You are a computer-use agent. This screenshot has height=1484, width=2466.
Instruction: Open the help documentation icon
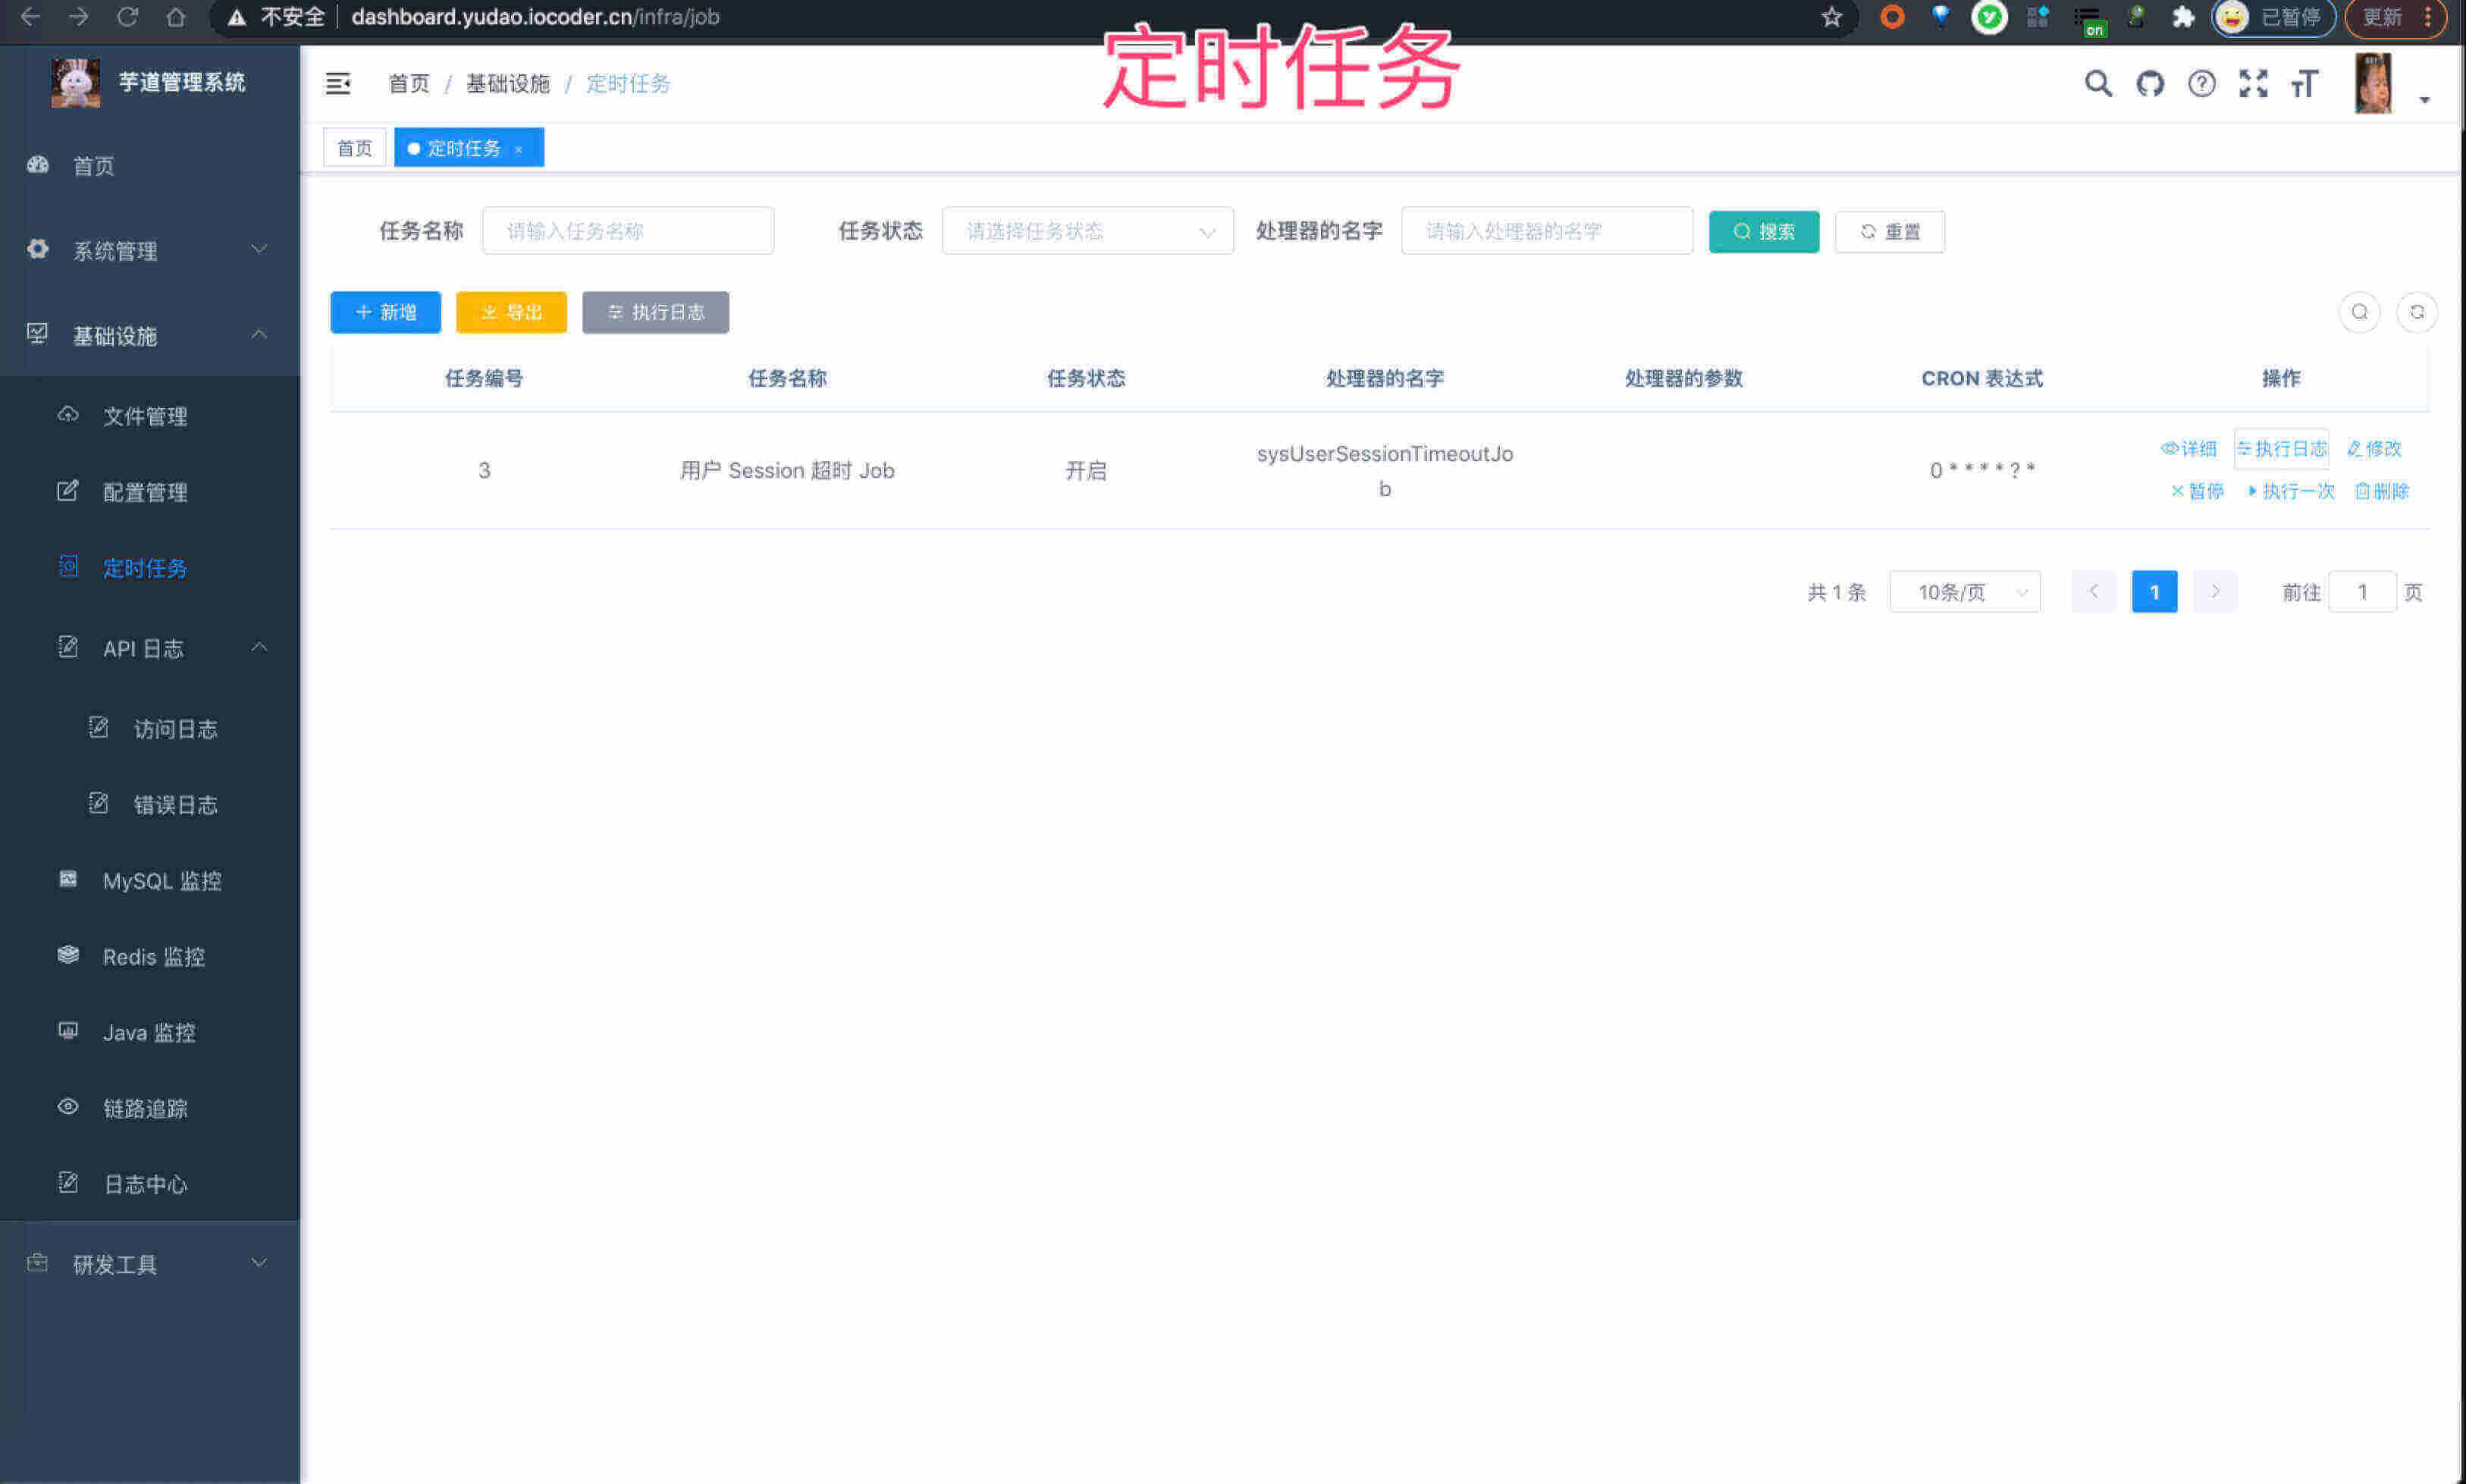pyautogui.click(x=2201, y=84)
